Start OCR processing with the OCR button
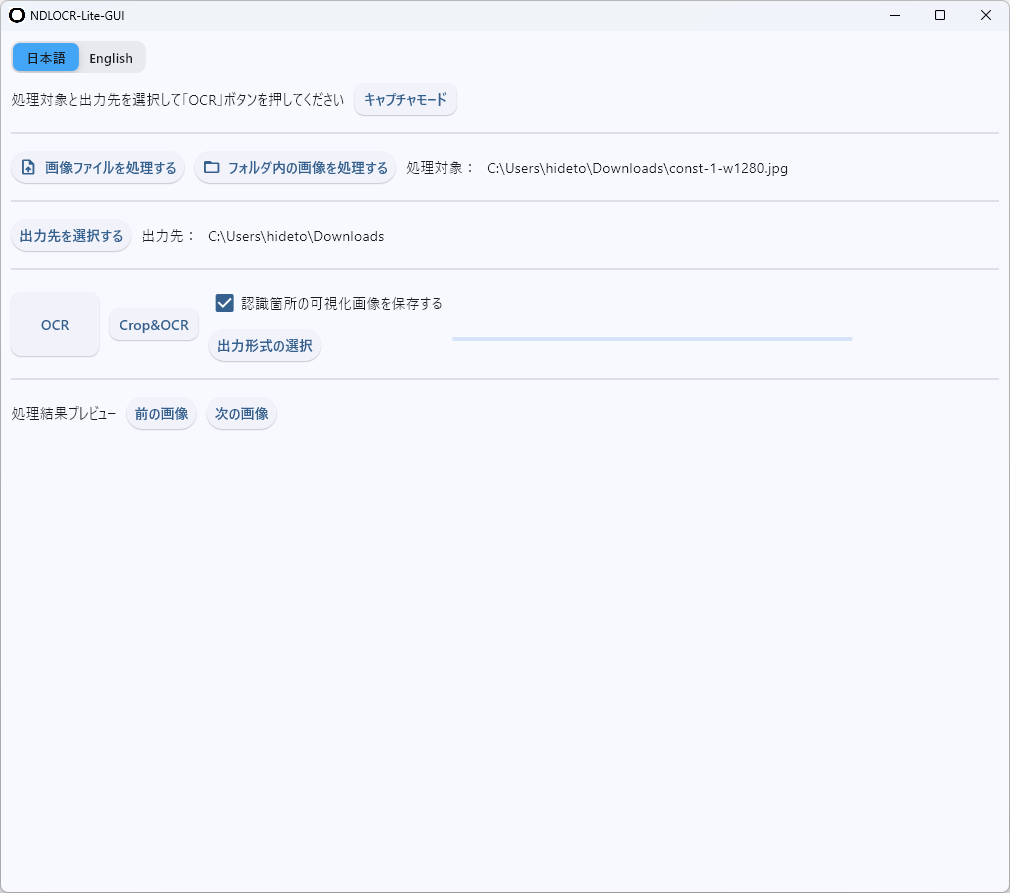The width and height of the screenshot is (1010, 893). [54, 324]
